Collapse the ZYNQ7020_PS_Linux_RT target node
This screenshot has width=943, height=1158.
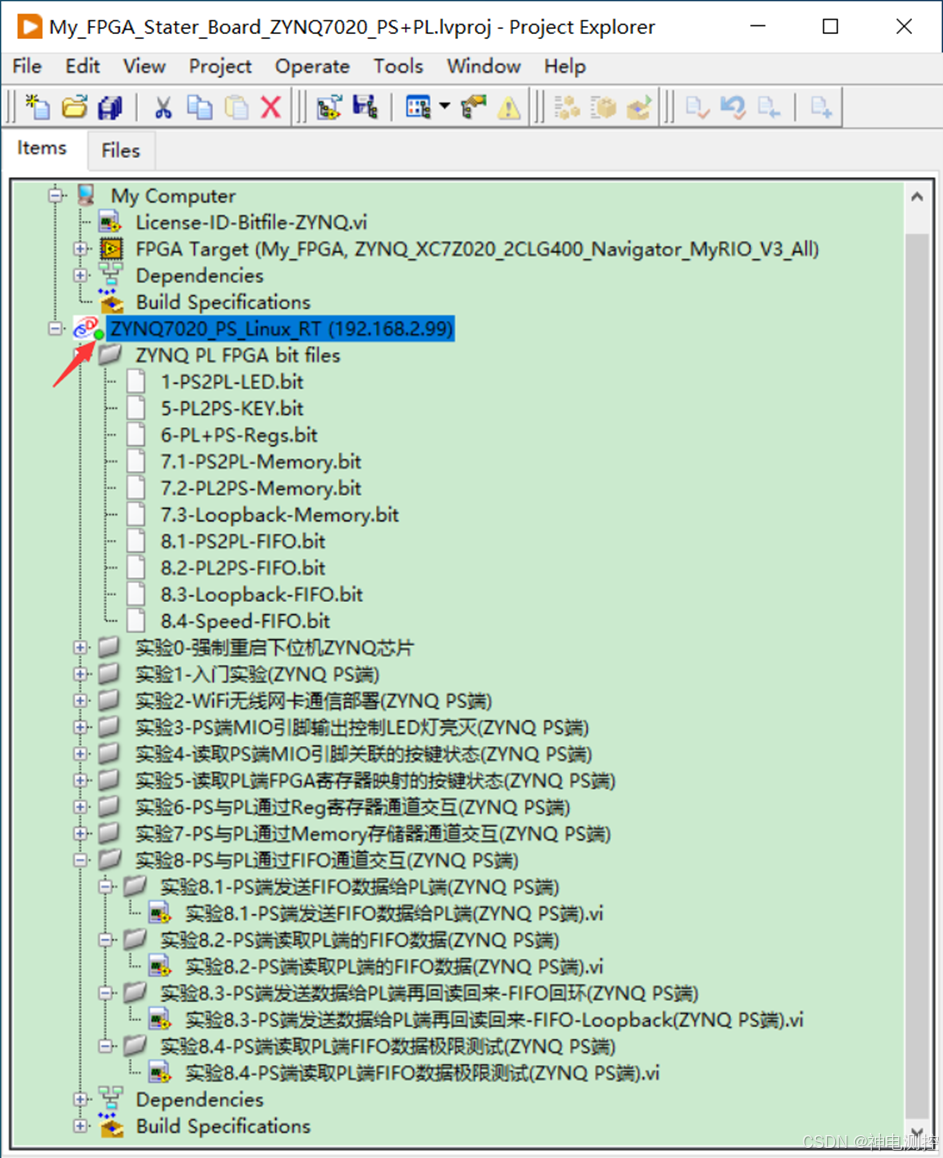(55, 328)
